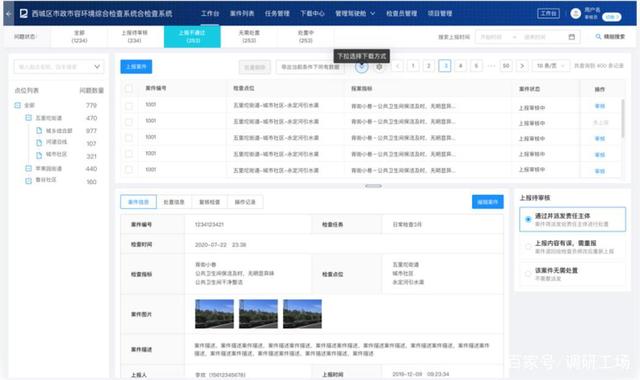Switch to the 上报待审核 (234) status tab
The image size is (640, 380).
[x=135, y=37]
